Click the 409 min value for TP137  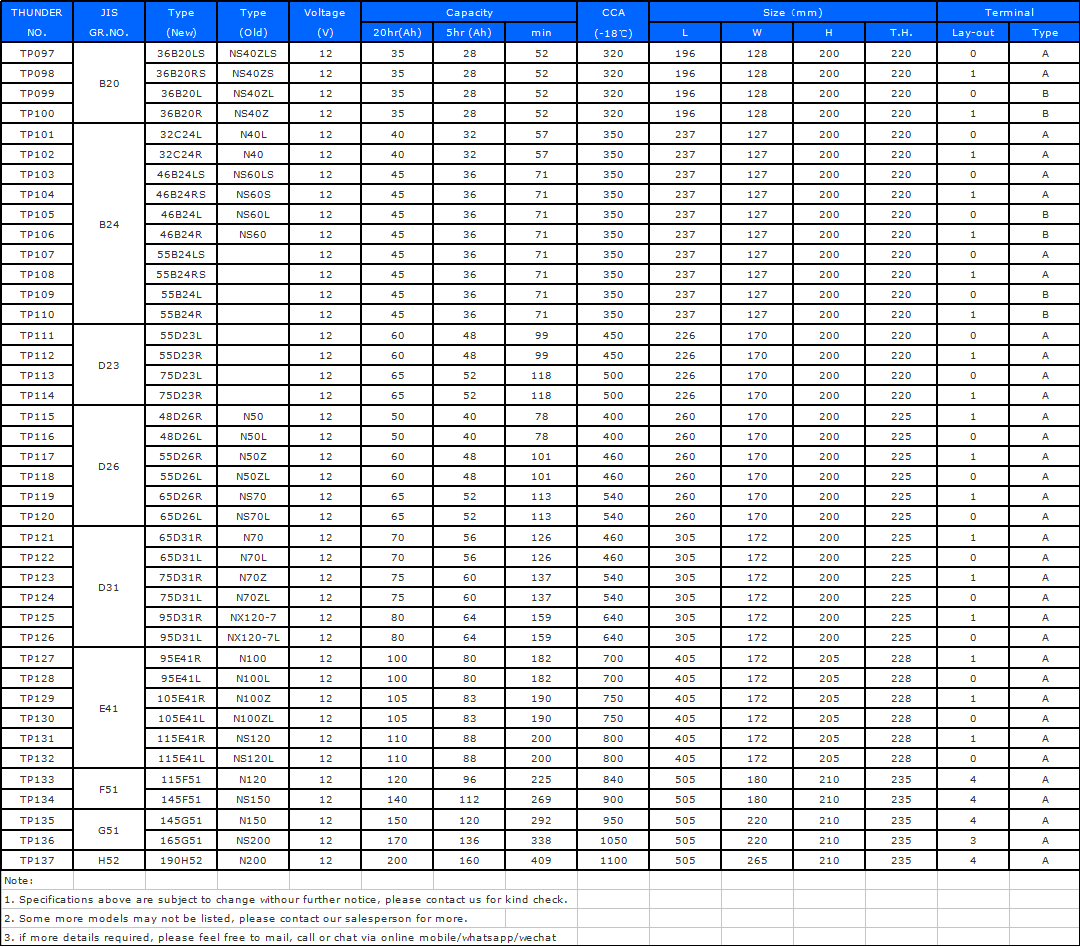tap(541, 861)
